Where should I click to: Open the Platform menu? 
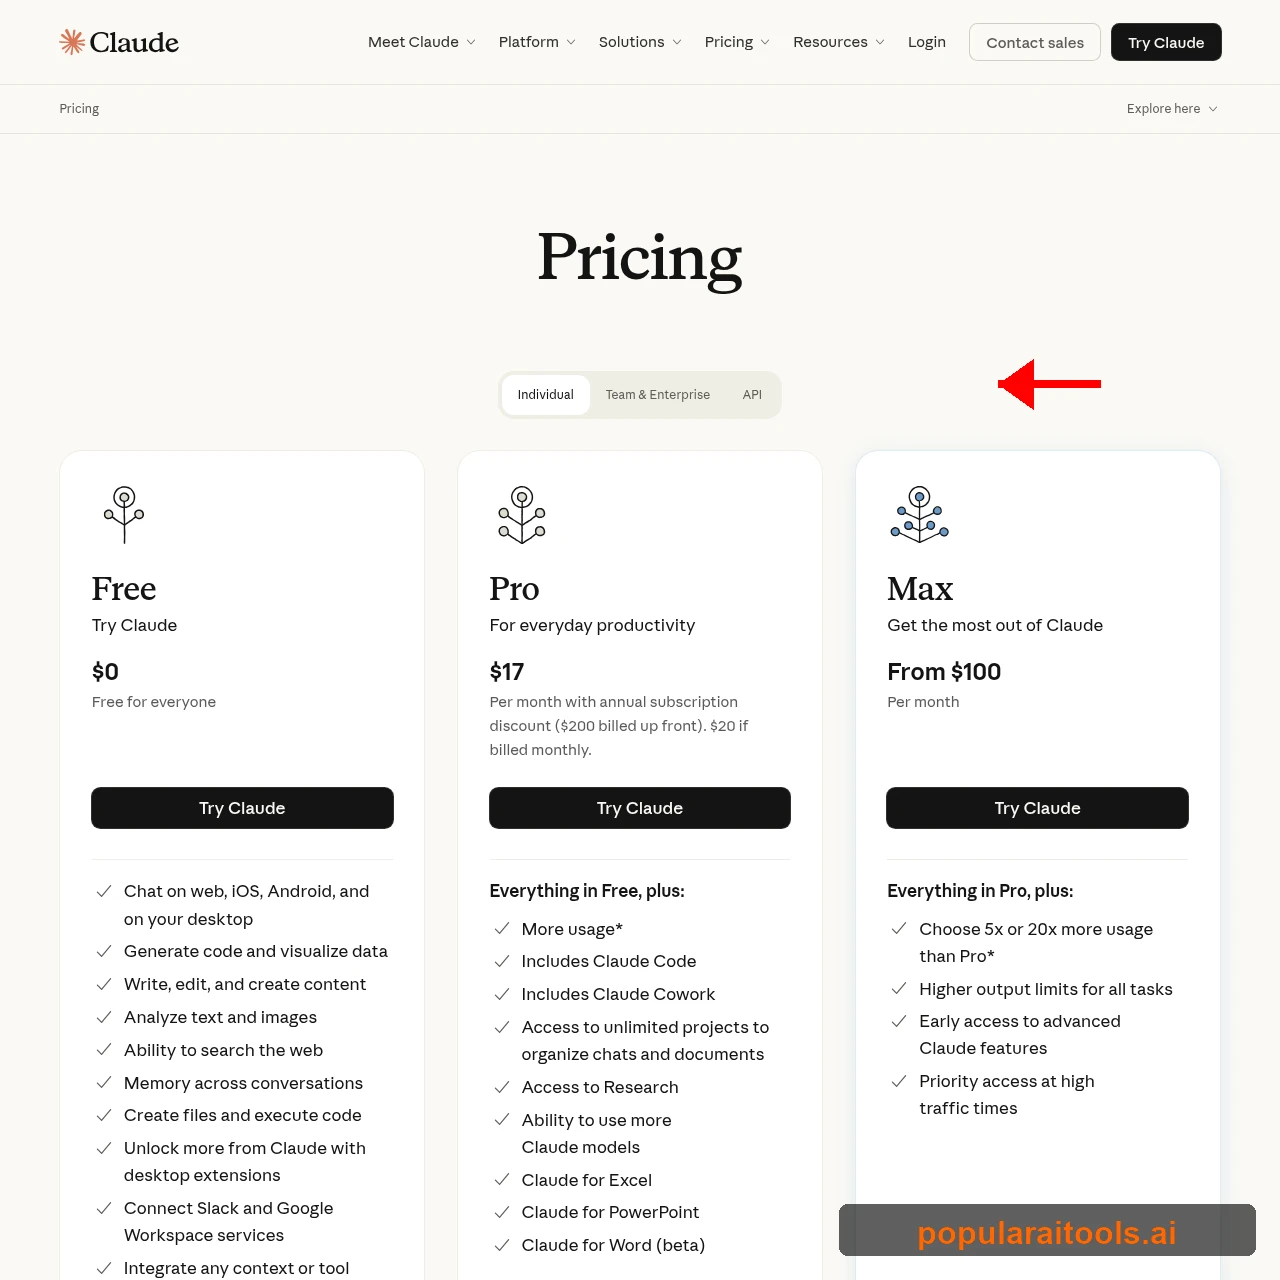536,42
